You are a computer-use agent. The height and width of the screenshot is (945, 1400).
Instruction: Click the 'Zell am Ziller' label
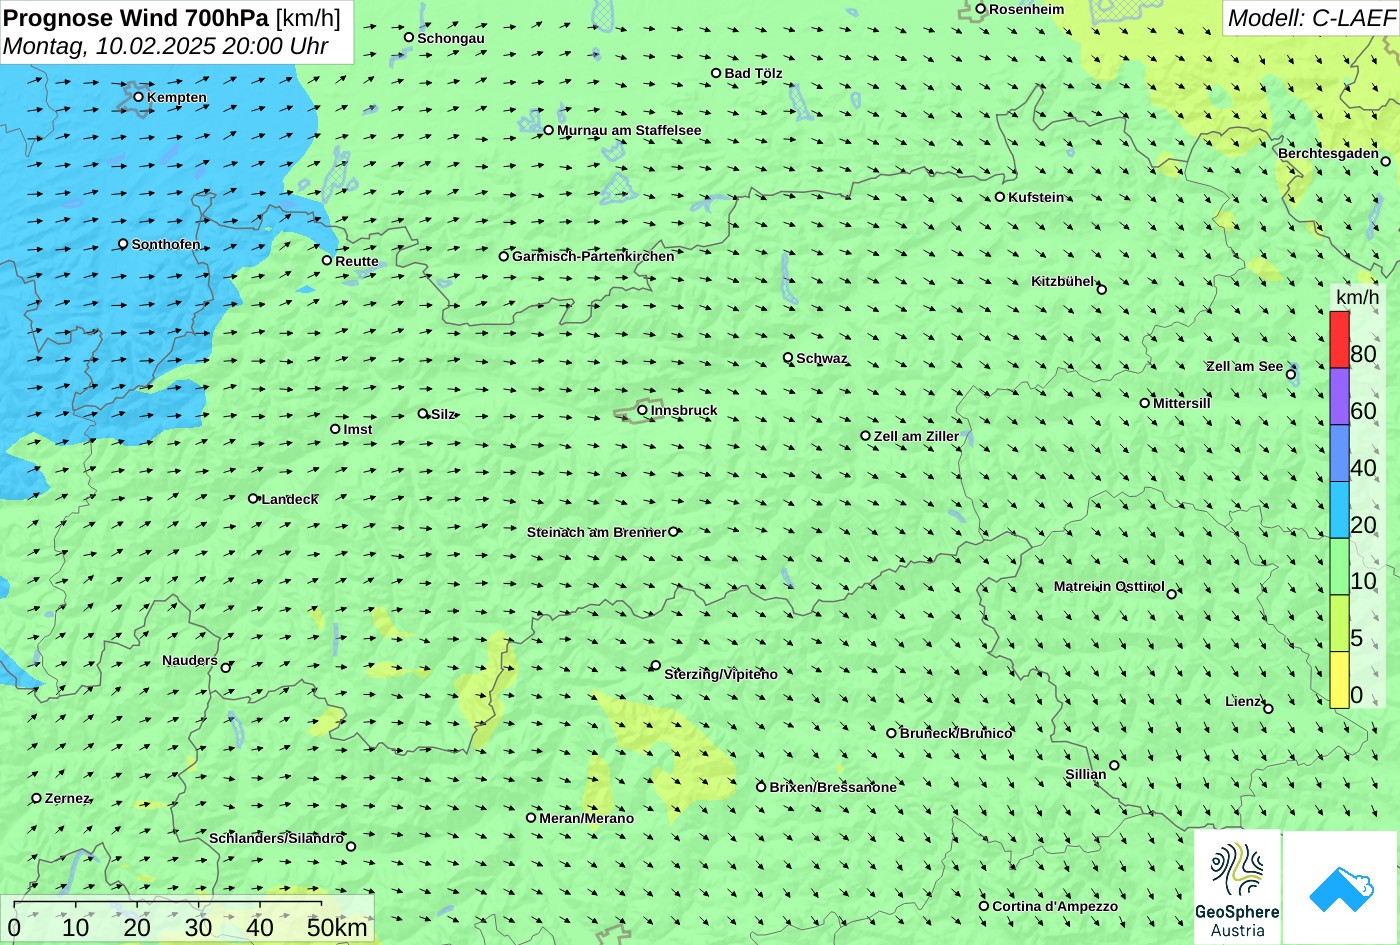point(916,436)
